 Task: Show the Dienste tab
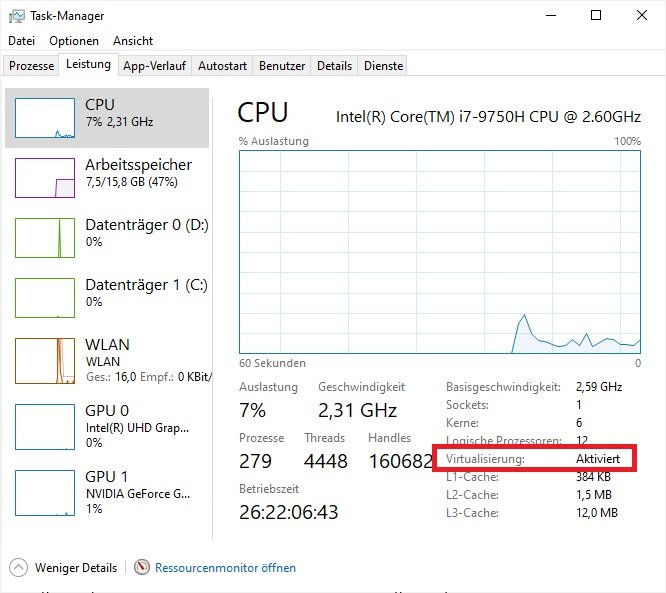[x=383, y=66]
